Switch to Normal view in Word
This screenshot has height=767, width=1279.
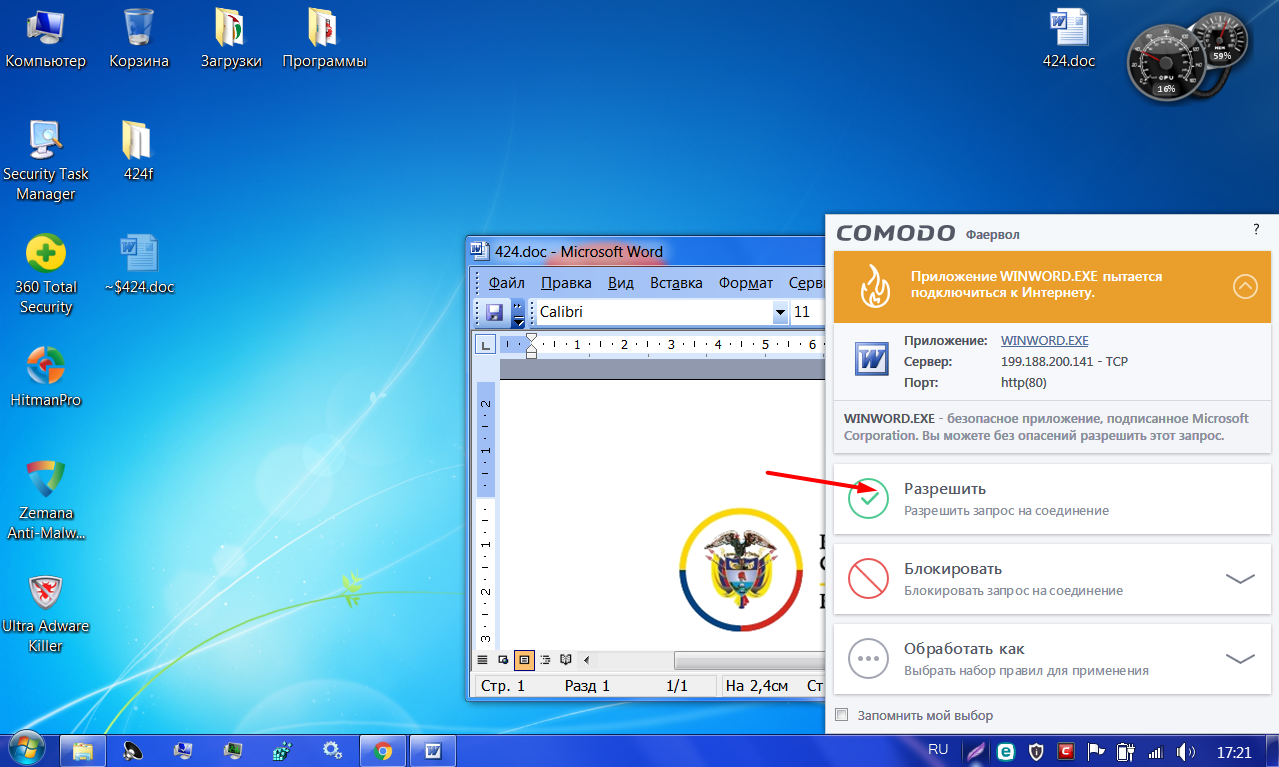coord(483,660)
